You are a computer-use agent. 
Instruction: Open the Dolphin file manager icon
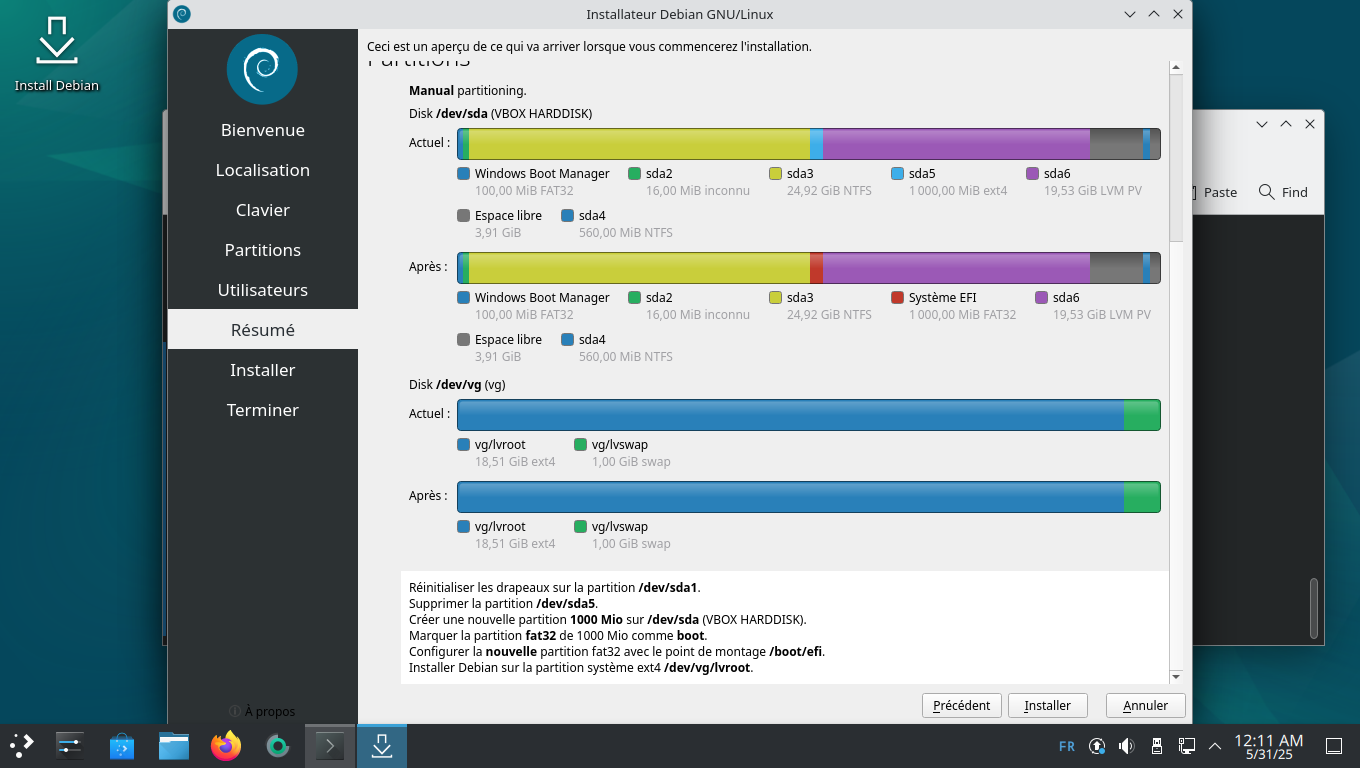174,745
